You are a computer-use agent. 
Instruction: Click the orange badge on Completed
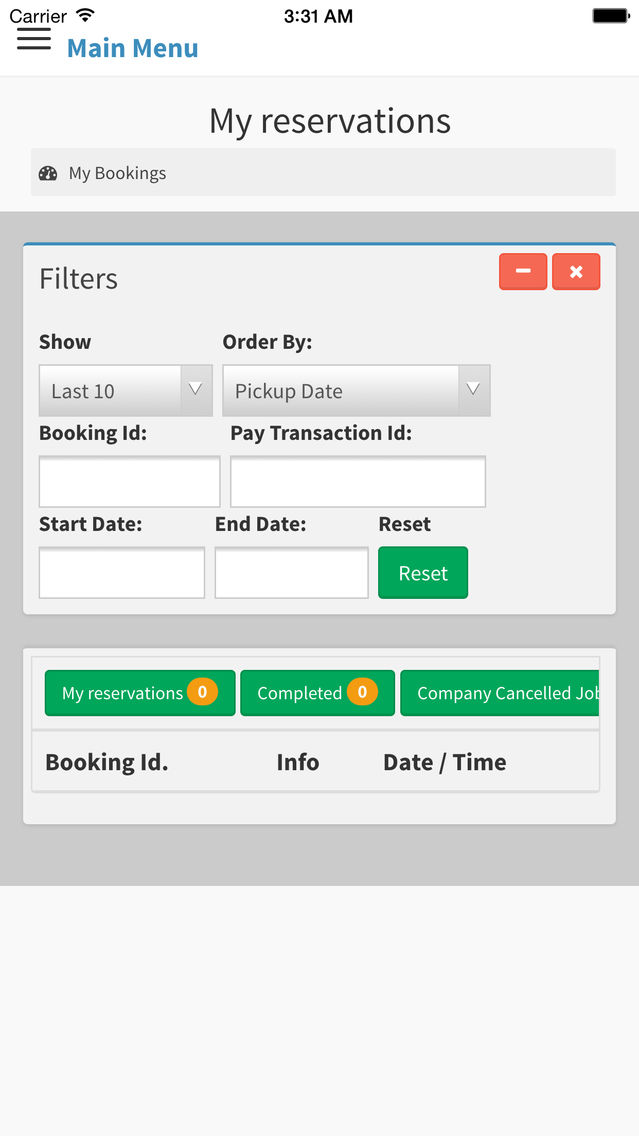(x=363, y=691)
